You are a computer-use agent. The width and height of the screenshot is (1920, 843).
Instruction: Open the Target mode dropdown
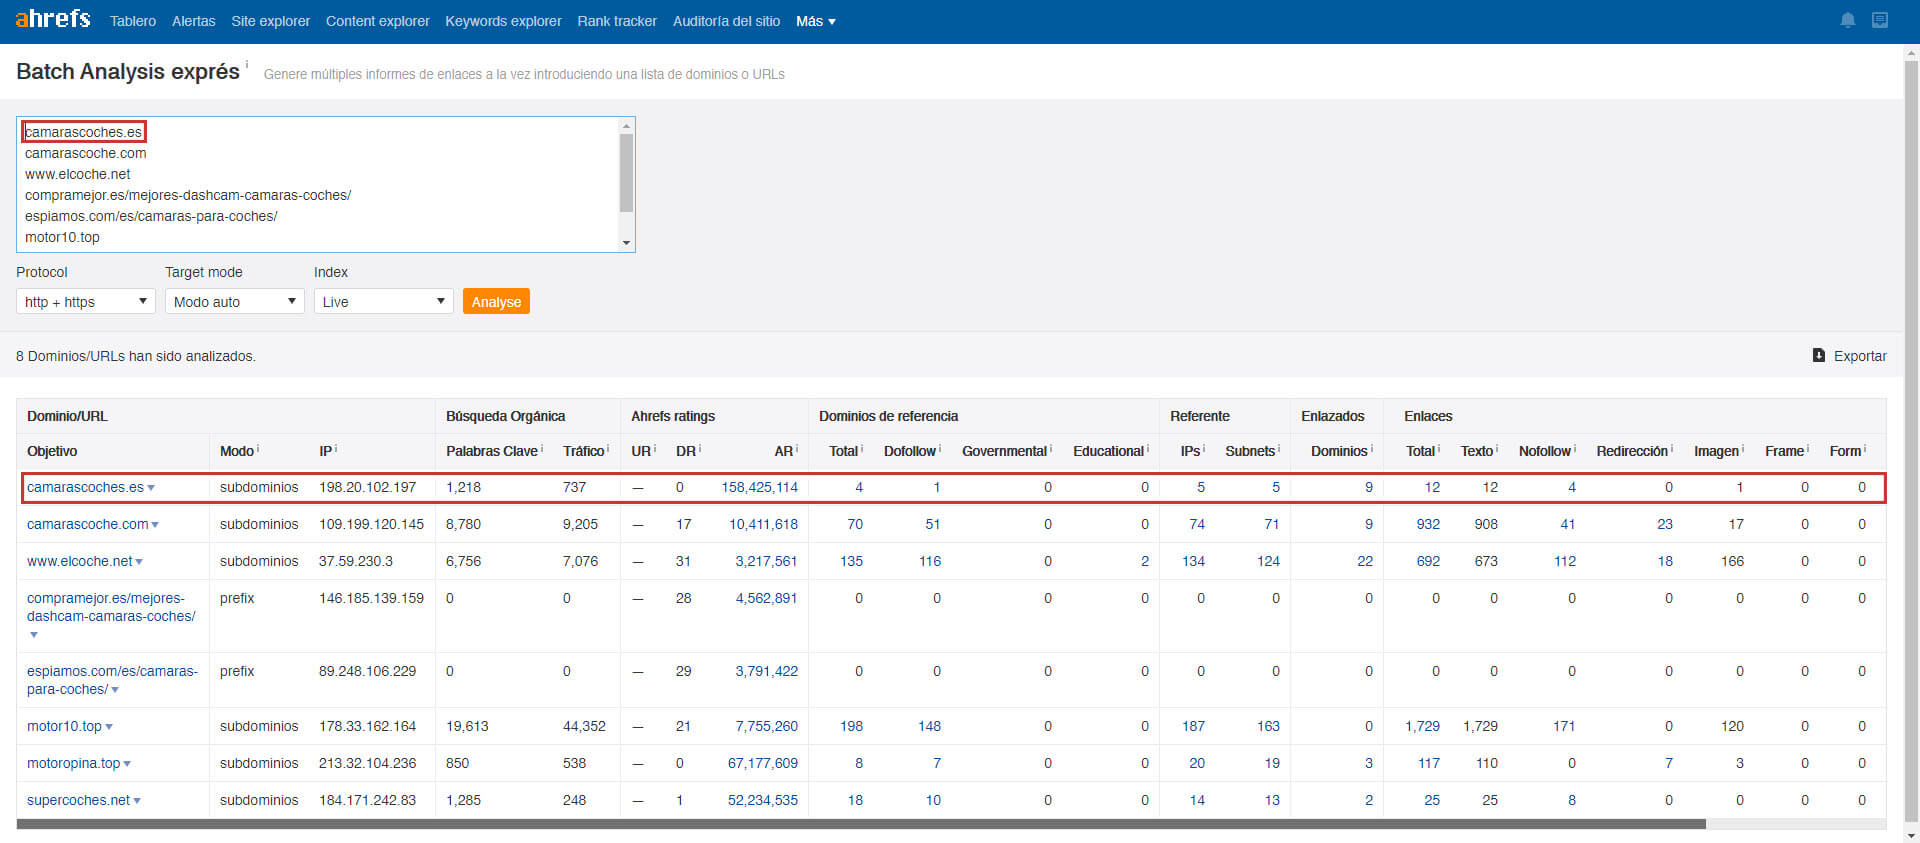click(235, 301)
